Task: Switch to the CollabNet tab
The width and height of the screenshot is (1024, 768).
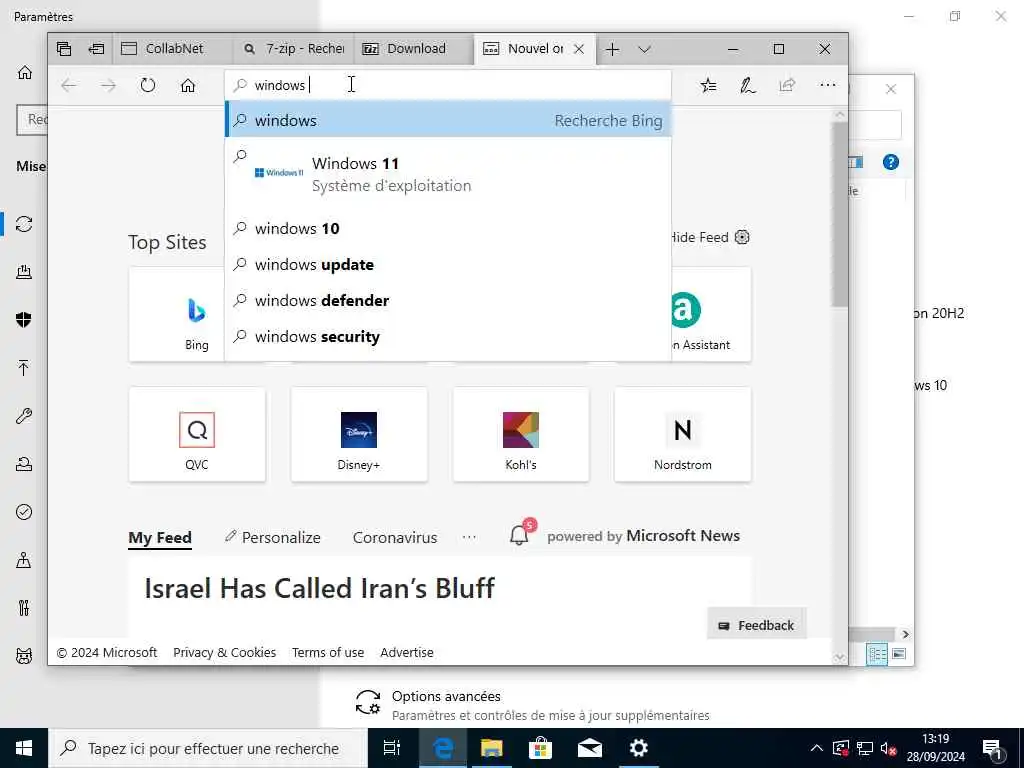Action: [172, 48]
